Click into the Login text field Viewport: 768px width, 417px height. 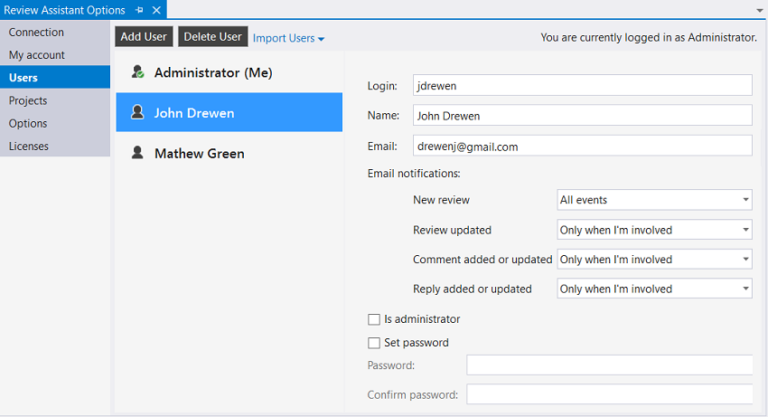click(x=582, y=85)
